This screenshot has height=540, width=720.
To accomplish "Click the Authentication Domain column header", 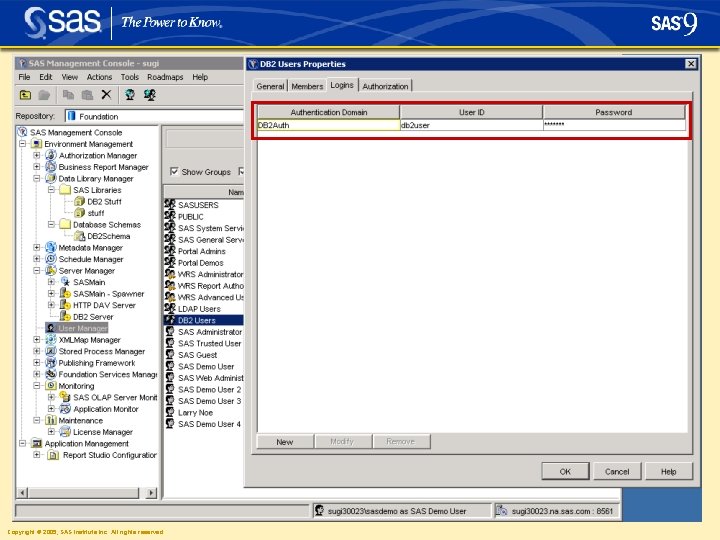I will 328,112.
